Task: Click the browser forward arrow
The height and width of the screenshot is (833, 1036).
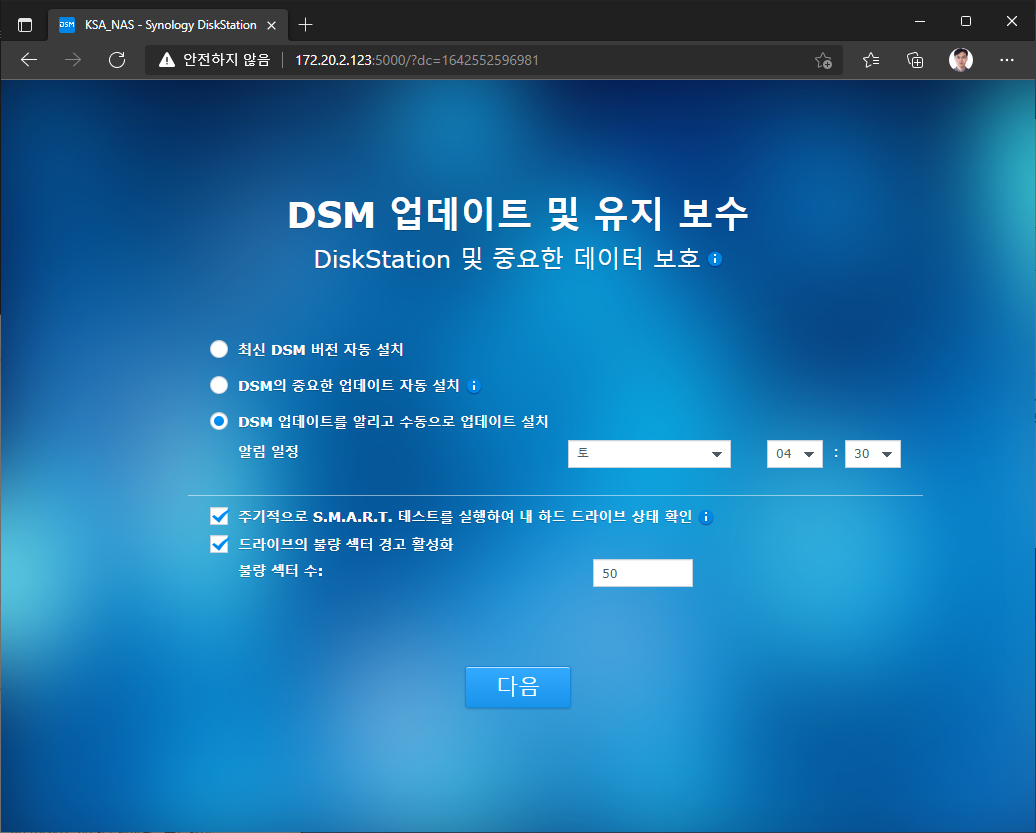Action: pos(73,60)
